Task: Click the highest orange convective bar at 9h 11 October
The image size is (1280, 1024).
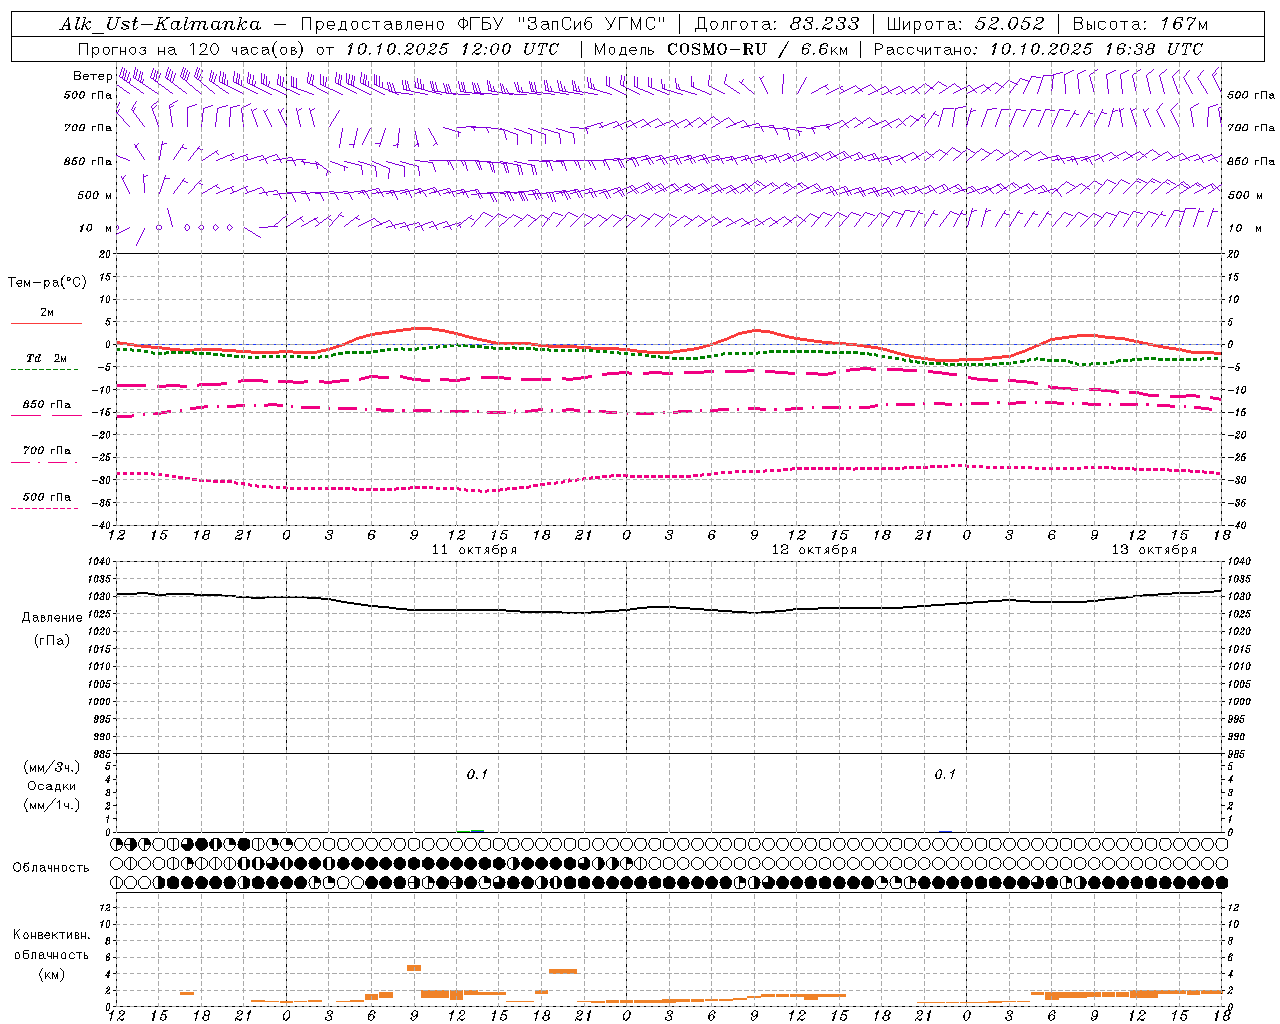Action: click(x=414, y=968)
